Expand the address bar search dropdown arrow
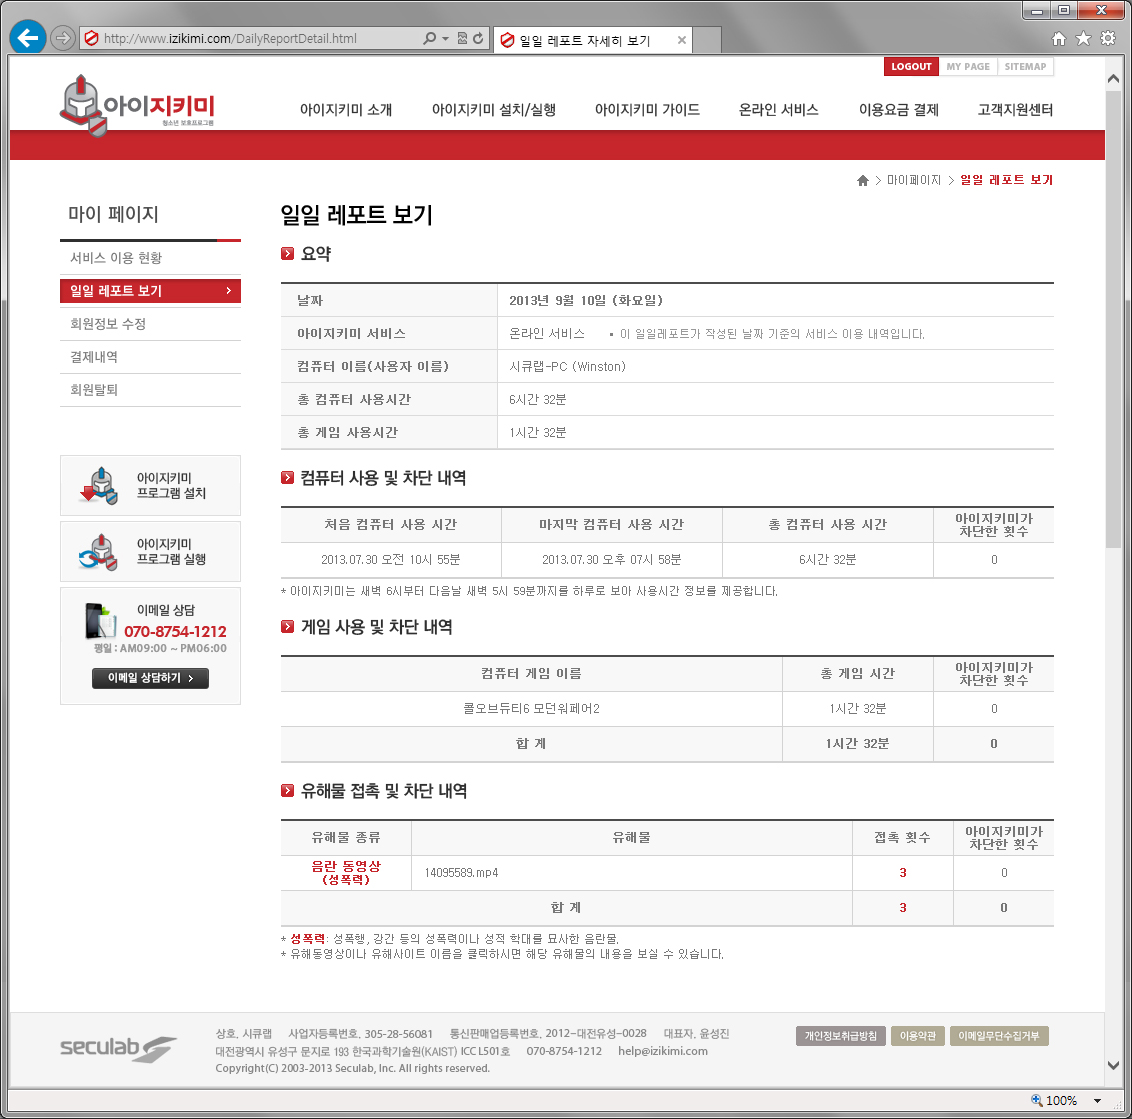The image size is (1132, 1119). 445,39
